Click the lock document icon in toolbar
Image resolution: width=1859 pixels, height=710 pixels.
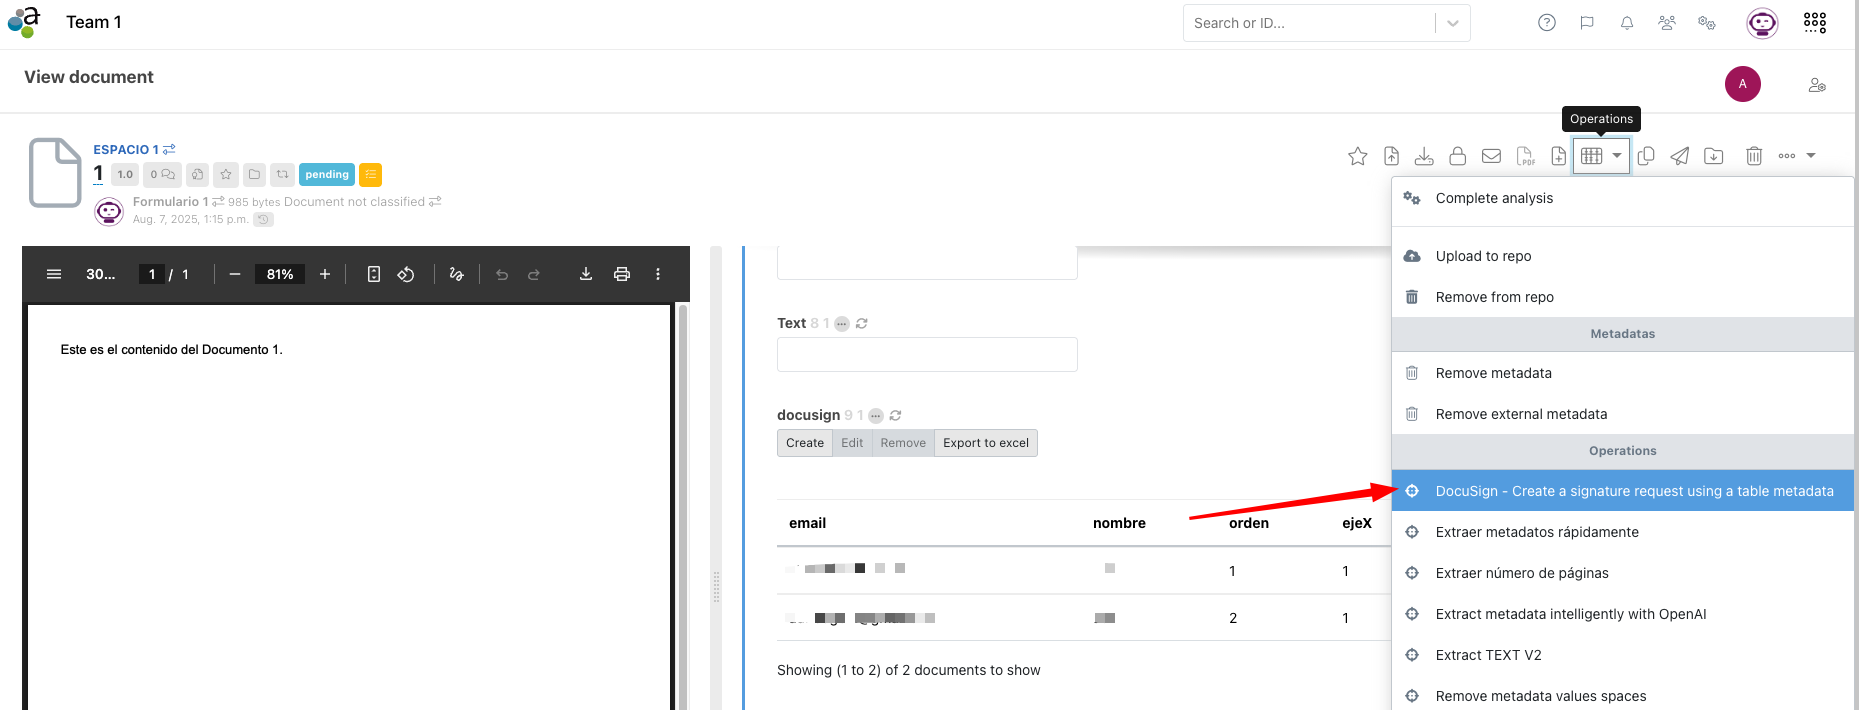(1457, 156)
